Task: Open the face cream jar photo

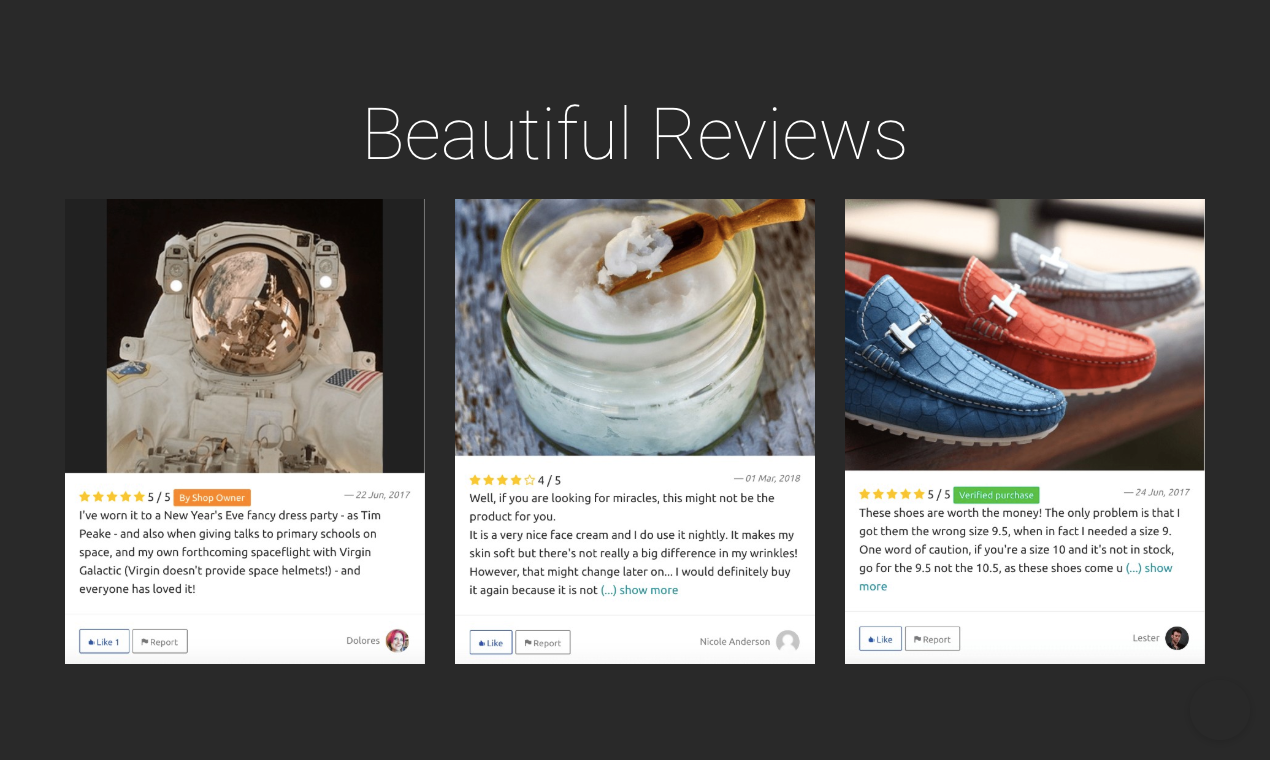Action: pyautogui.click(x=635, y=327)
